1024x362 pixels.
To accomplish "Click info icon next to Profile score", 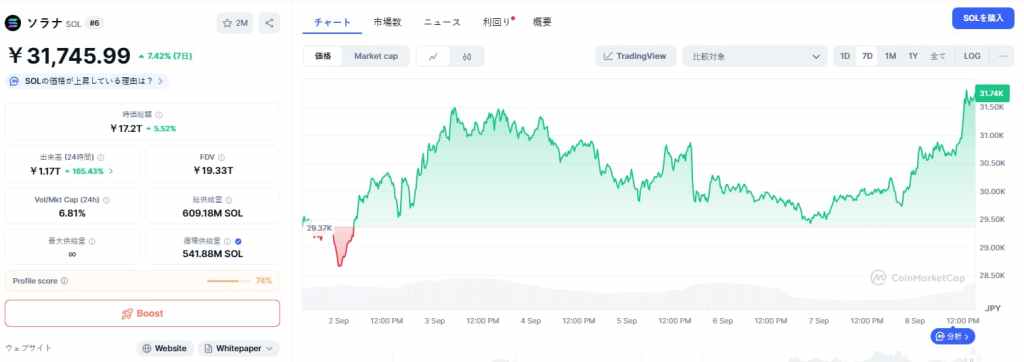I will (x=64, y=281).
